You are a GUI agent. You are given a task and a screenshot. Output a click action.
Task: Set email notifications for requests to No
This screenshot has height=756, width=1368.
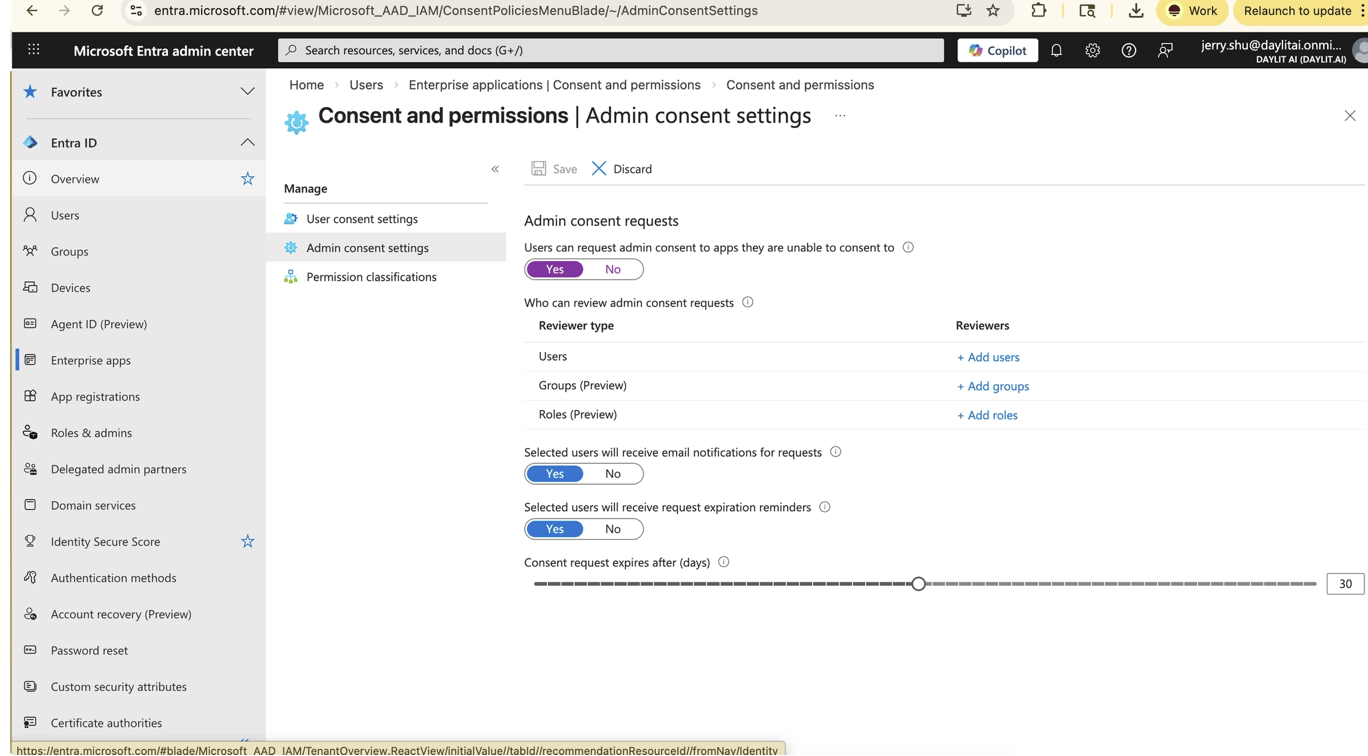(x=613, y=474)
